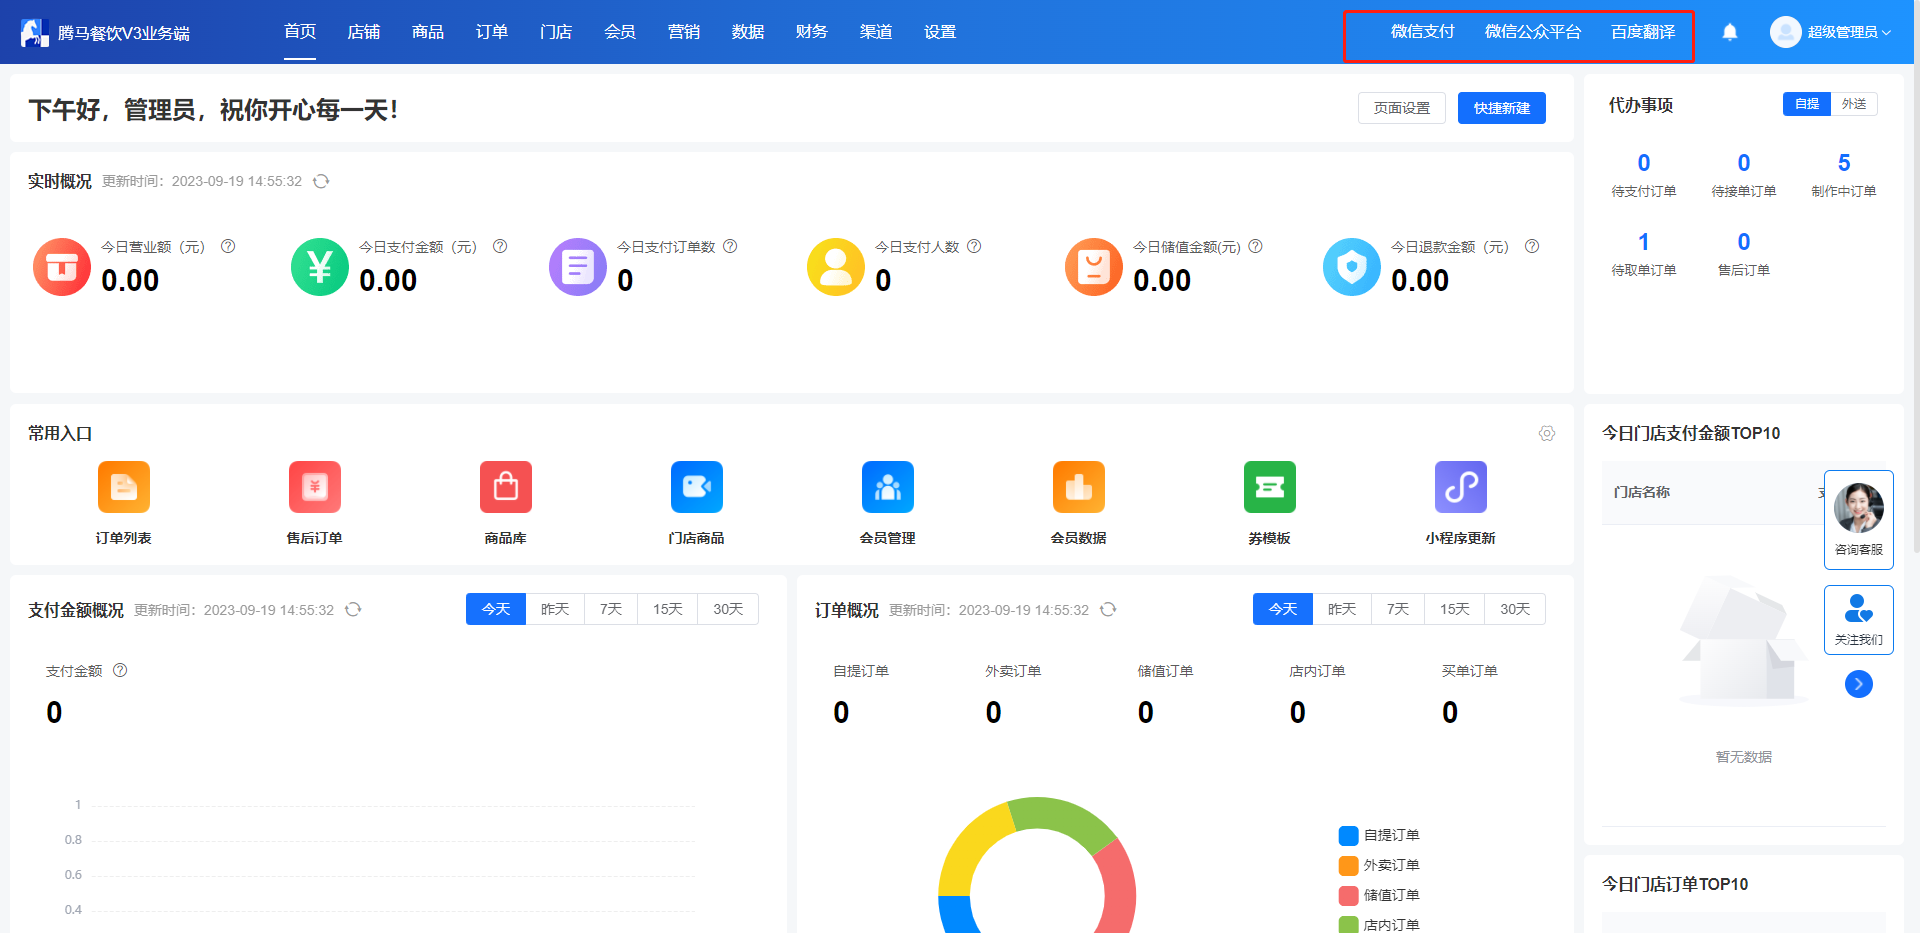Show help for 今日支付订单数
1920x933 pixels.
click(730, 246)
